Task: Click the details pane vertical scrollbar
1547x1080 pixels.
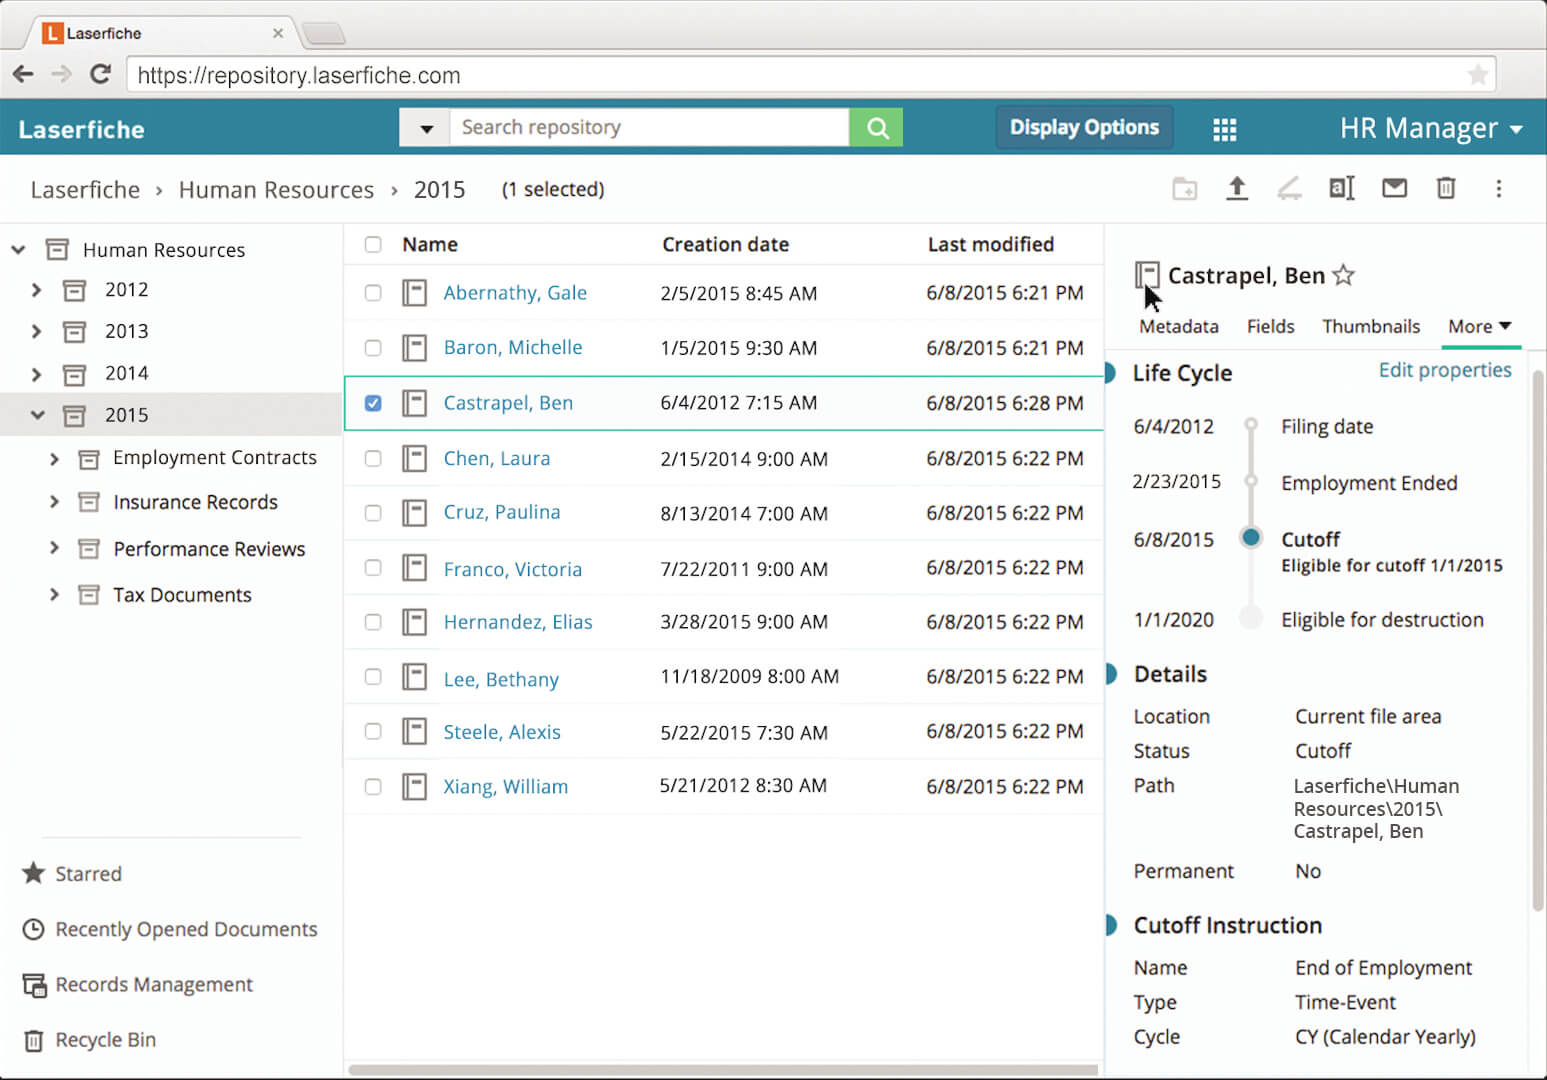Action: 1538,640
